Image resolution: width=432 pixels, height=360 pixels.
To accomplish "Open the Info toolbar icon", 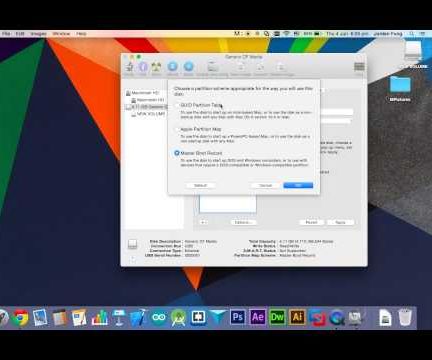I will (143, 67).
